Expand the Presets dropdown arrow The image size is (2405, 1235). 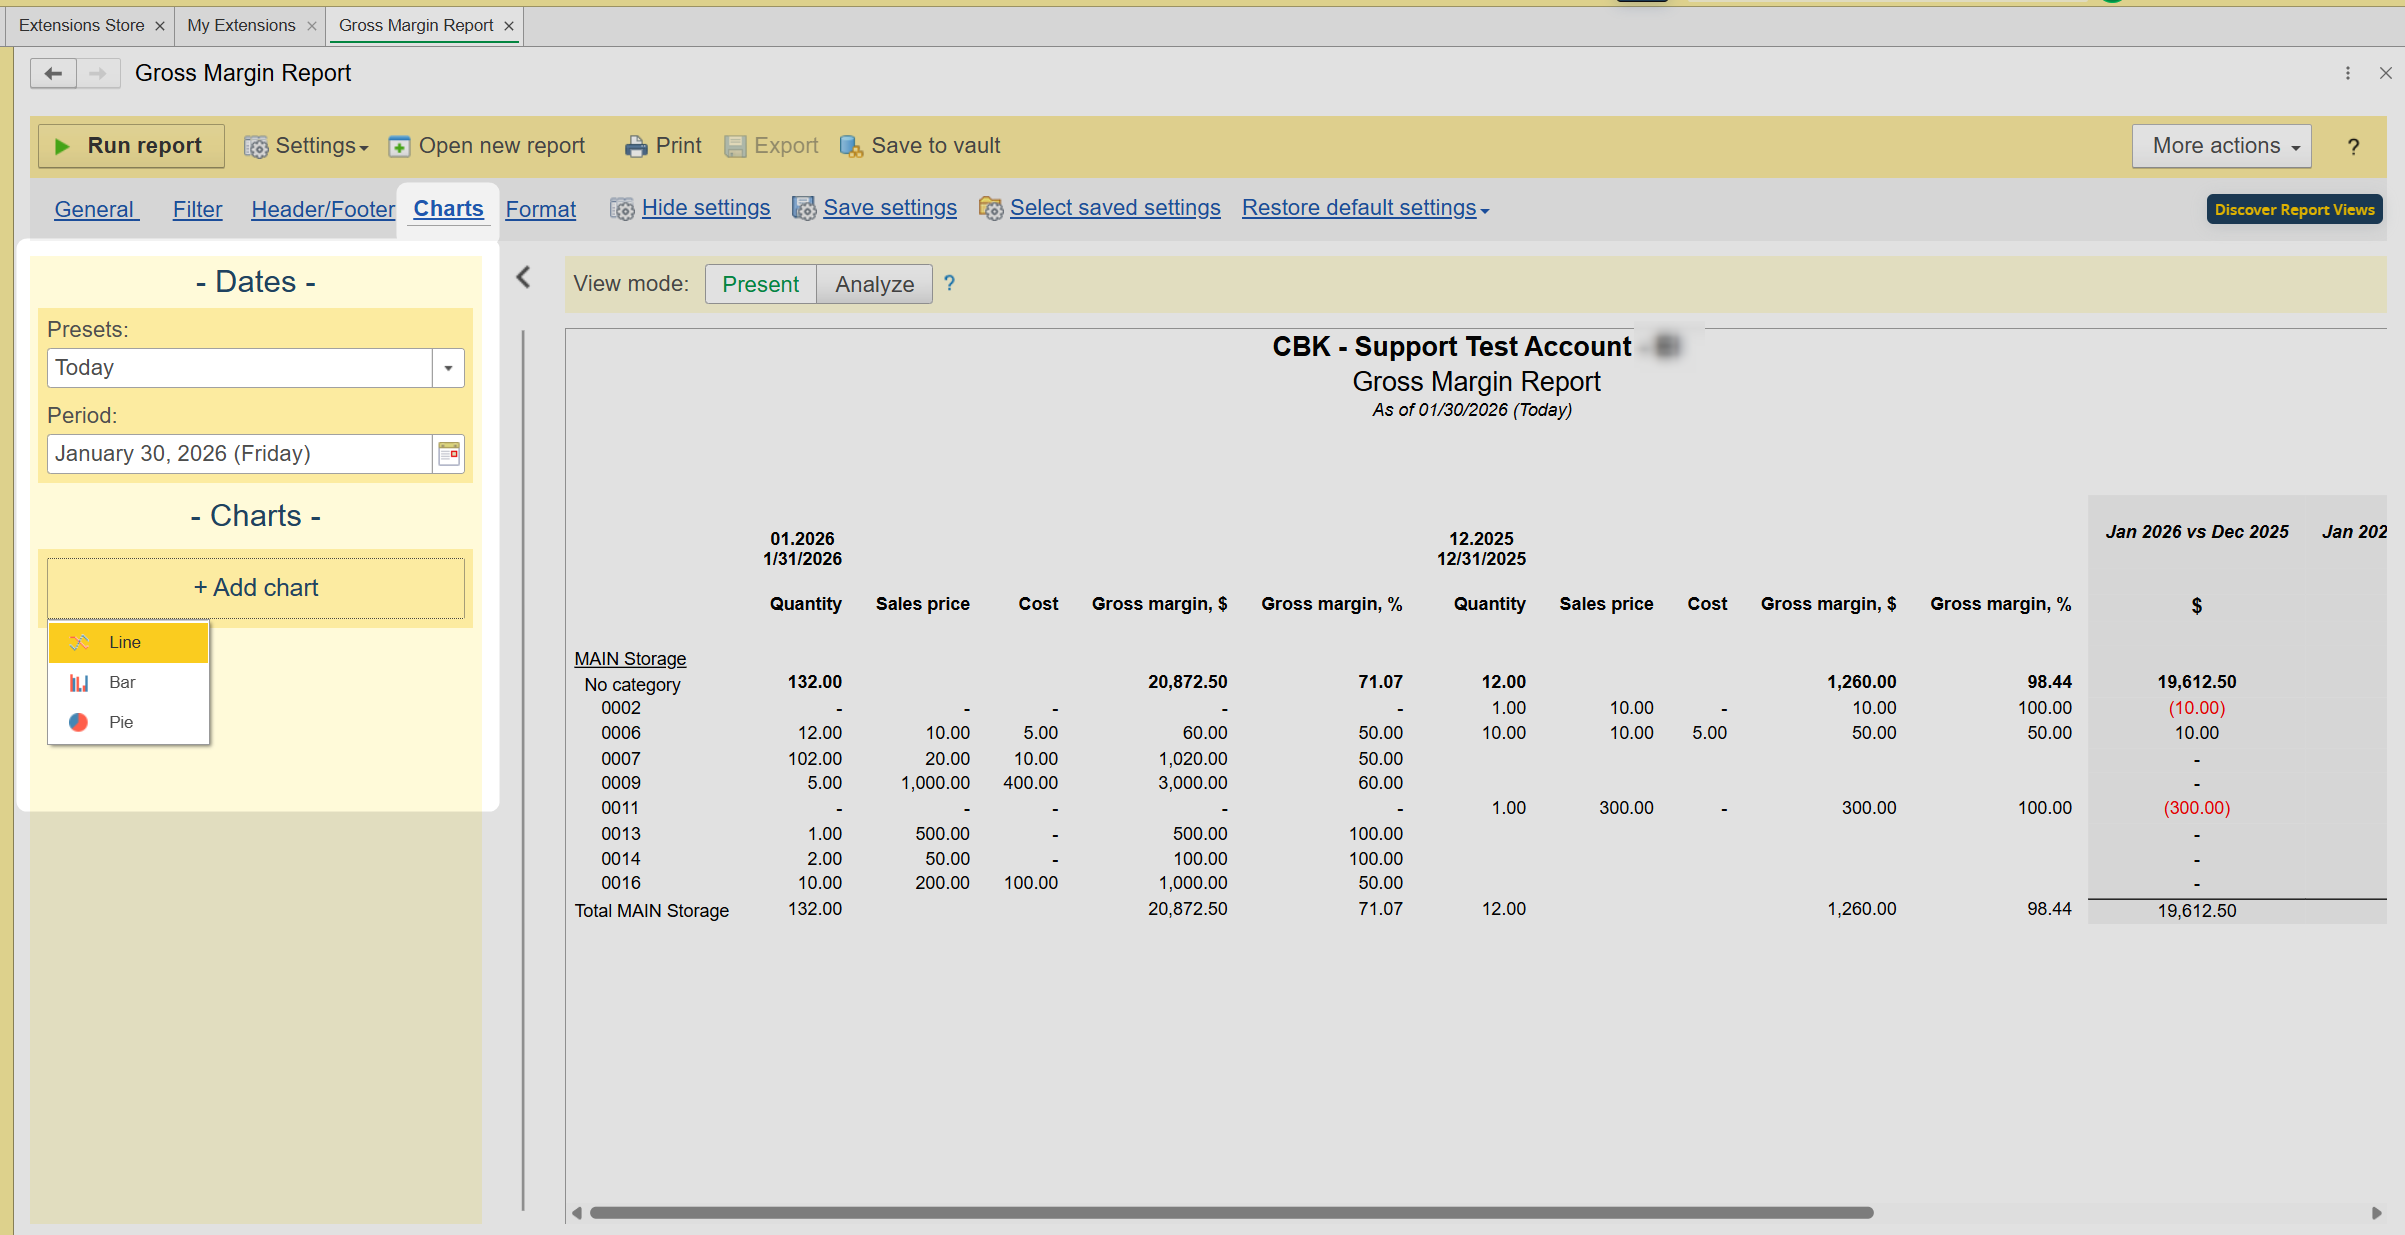point(448,368)
